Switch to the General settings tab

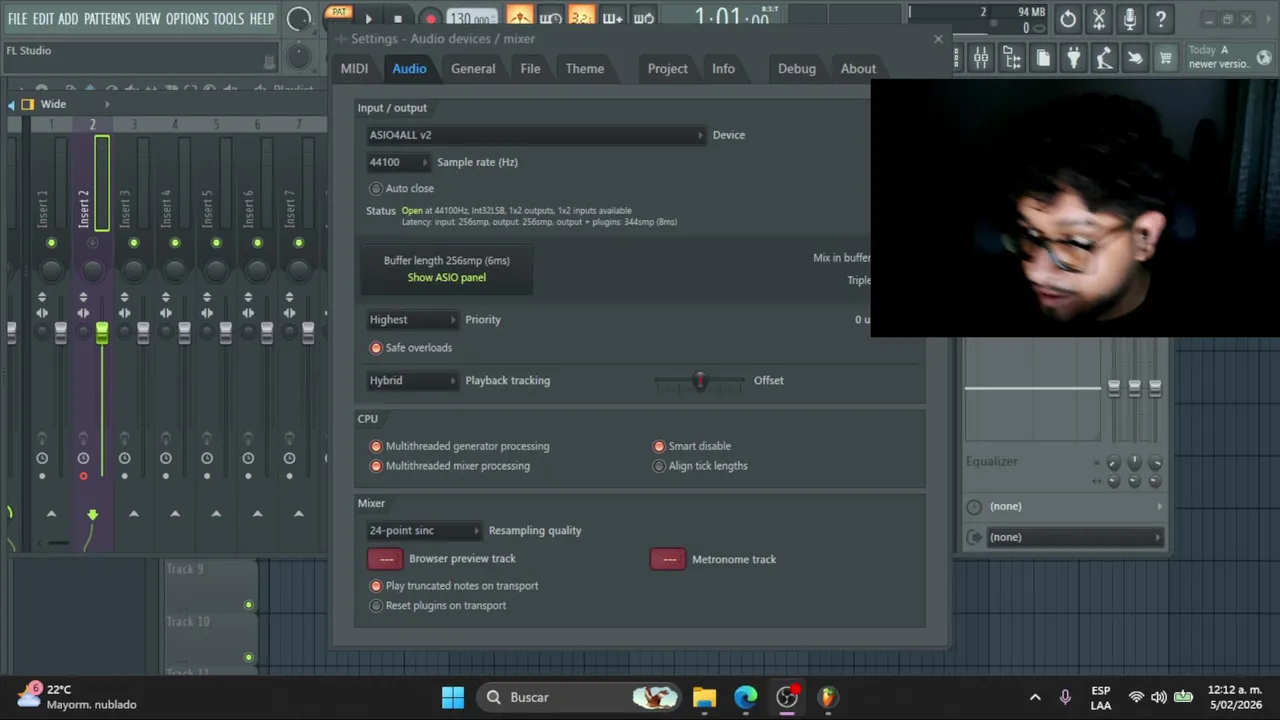(473, 69)
